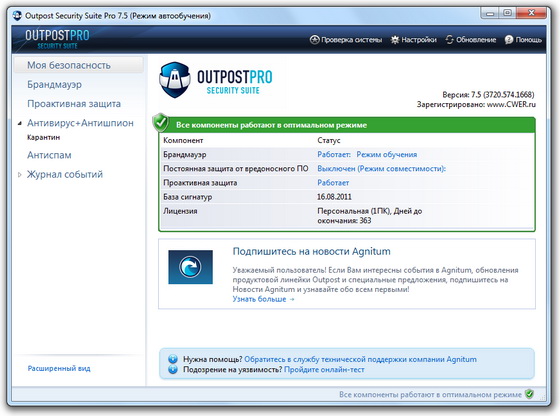The height and width of the screenshot is (416, 560).
Task: Maximize the Outpost window
Action: click(507, 13)
